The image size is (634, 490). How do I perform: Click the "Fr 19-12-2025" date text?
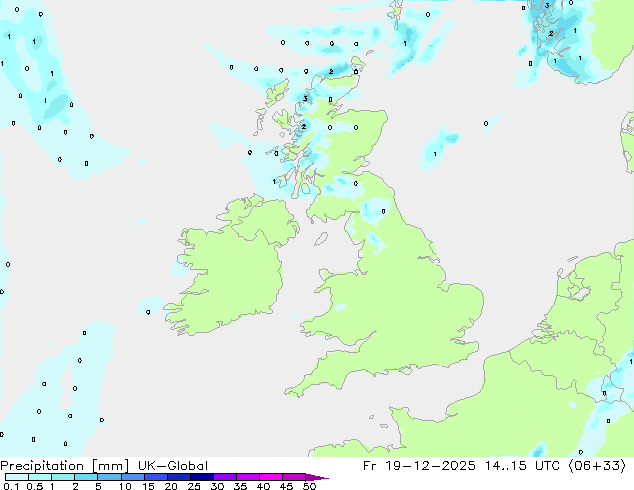[419, 466]
